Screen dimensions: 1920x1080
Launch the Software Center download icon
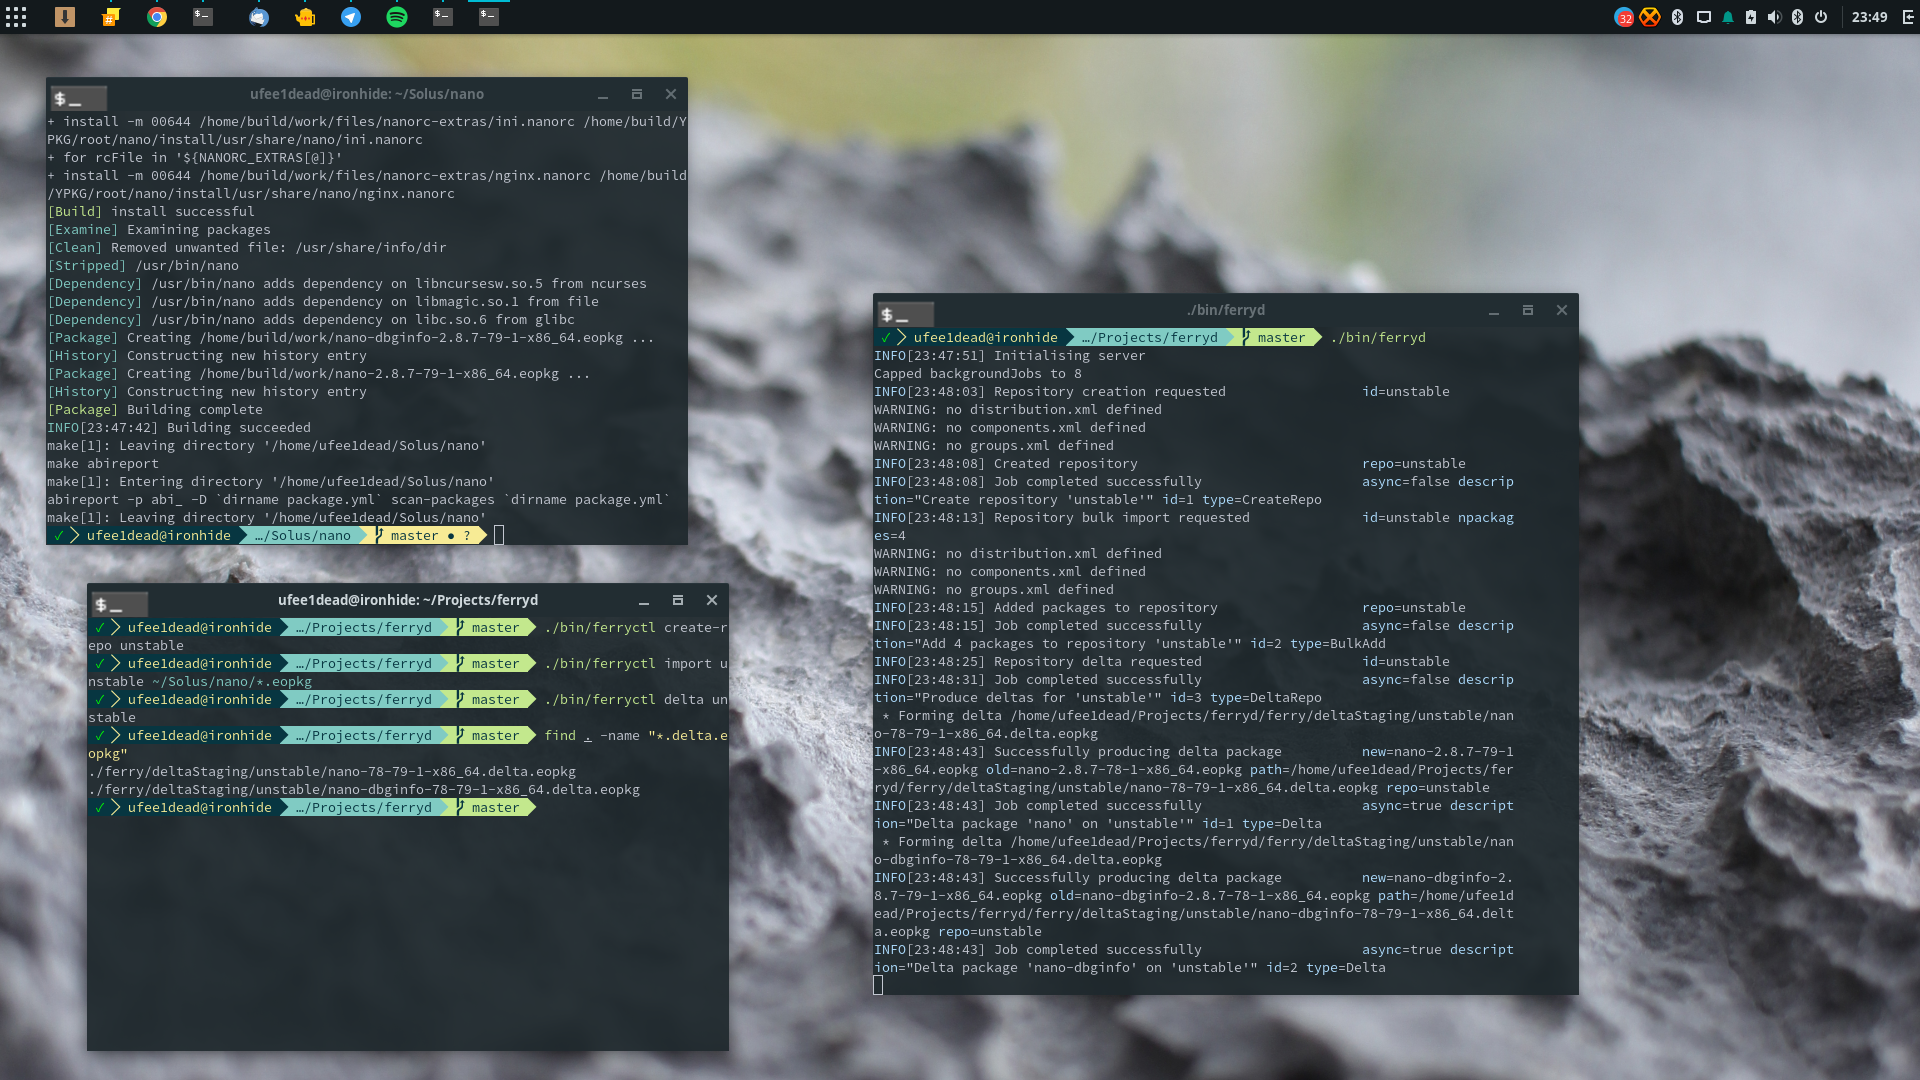coord(65,17)
